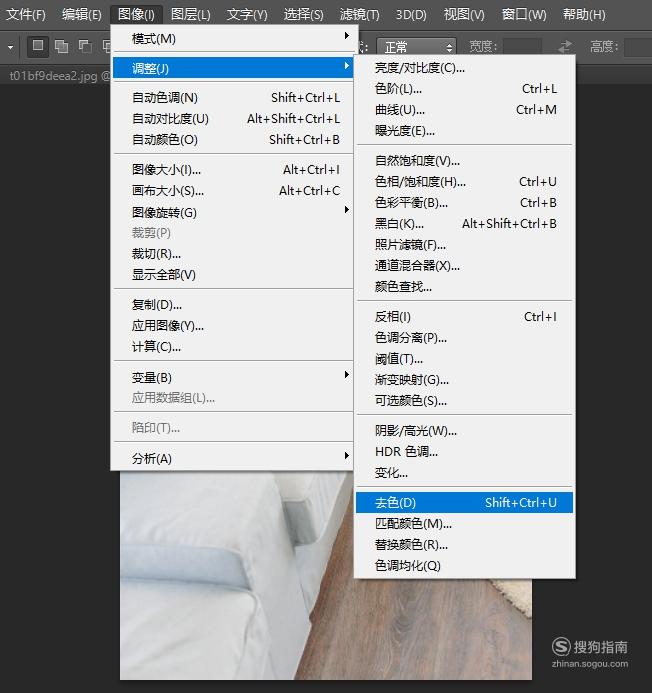
Task: Choose 复制(D) menu item
Action: click(x=233, y=305)
